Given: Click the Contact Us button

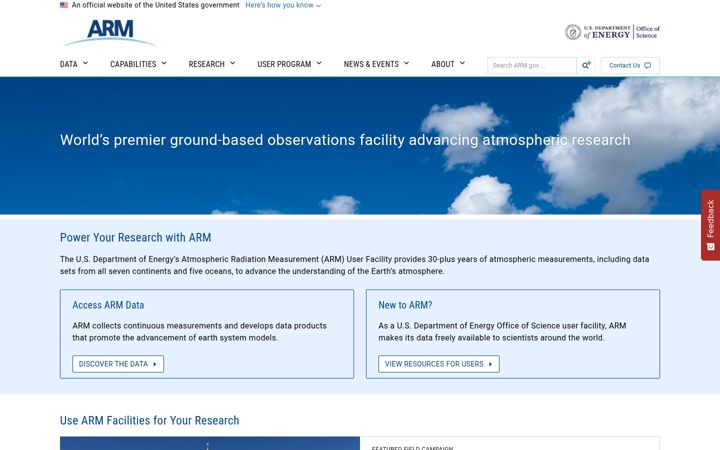Looking at the screenshot, I should coord(630,65).
